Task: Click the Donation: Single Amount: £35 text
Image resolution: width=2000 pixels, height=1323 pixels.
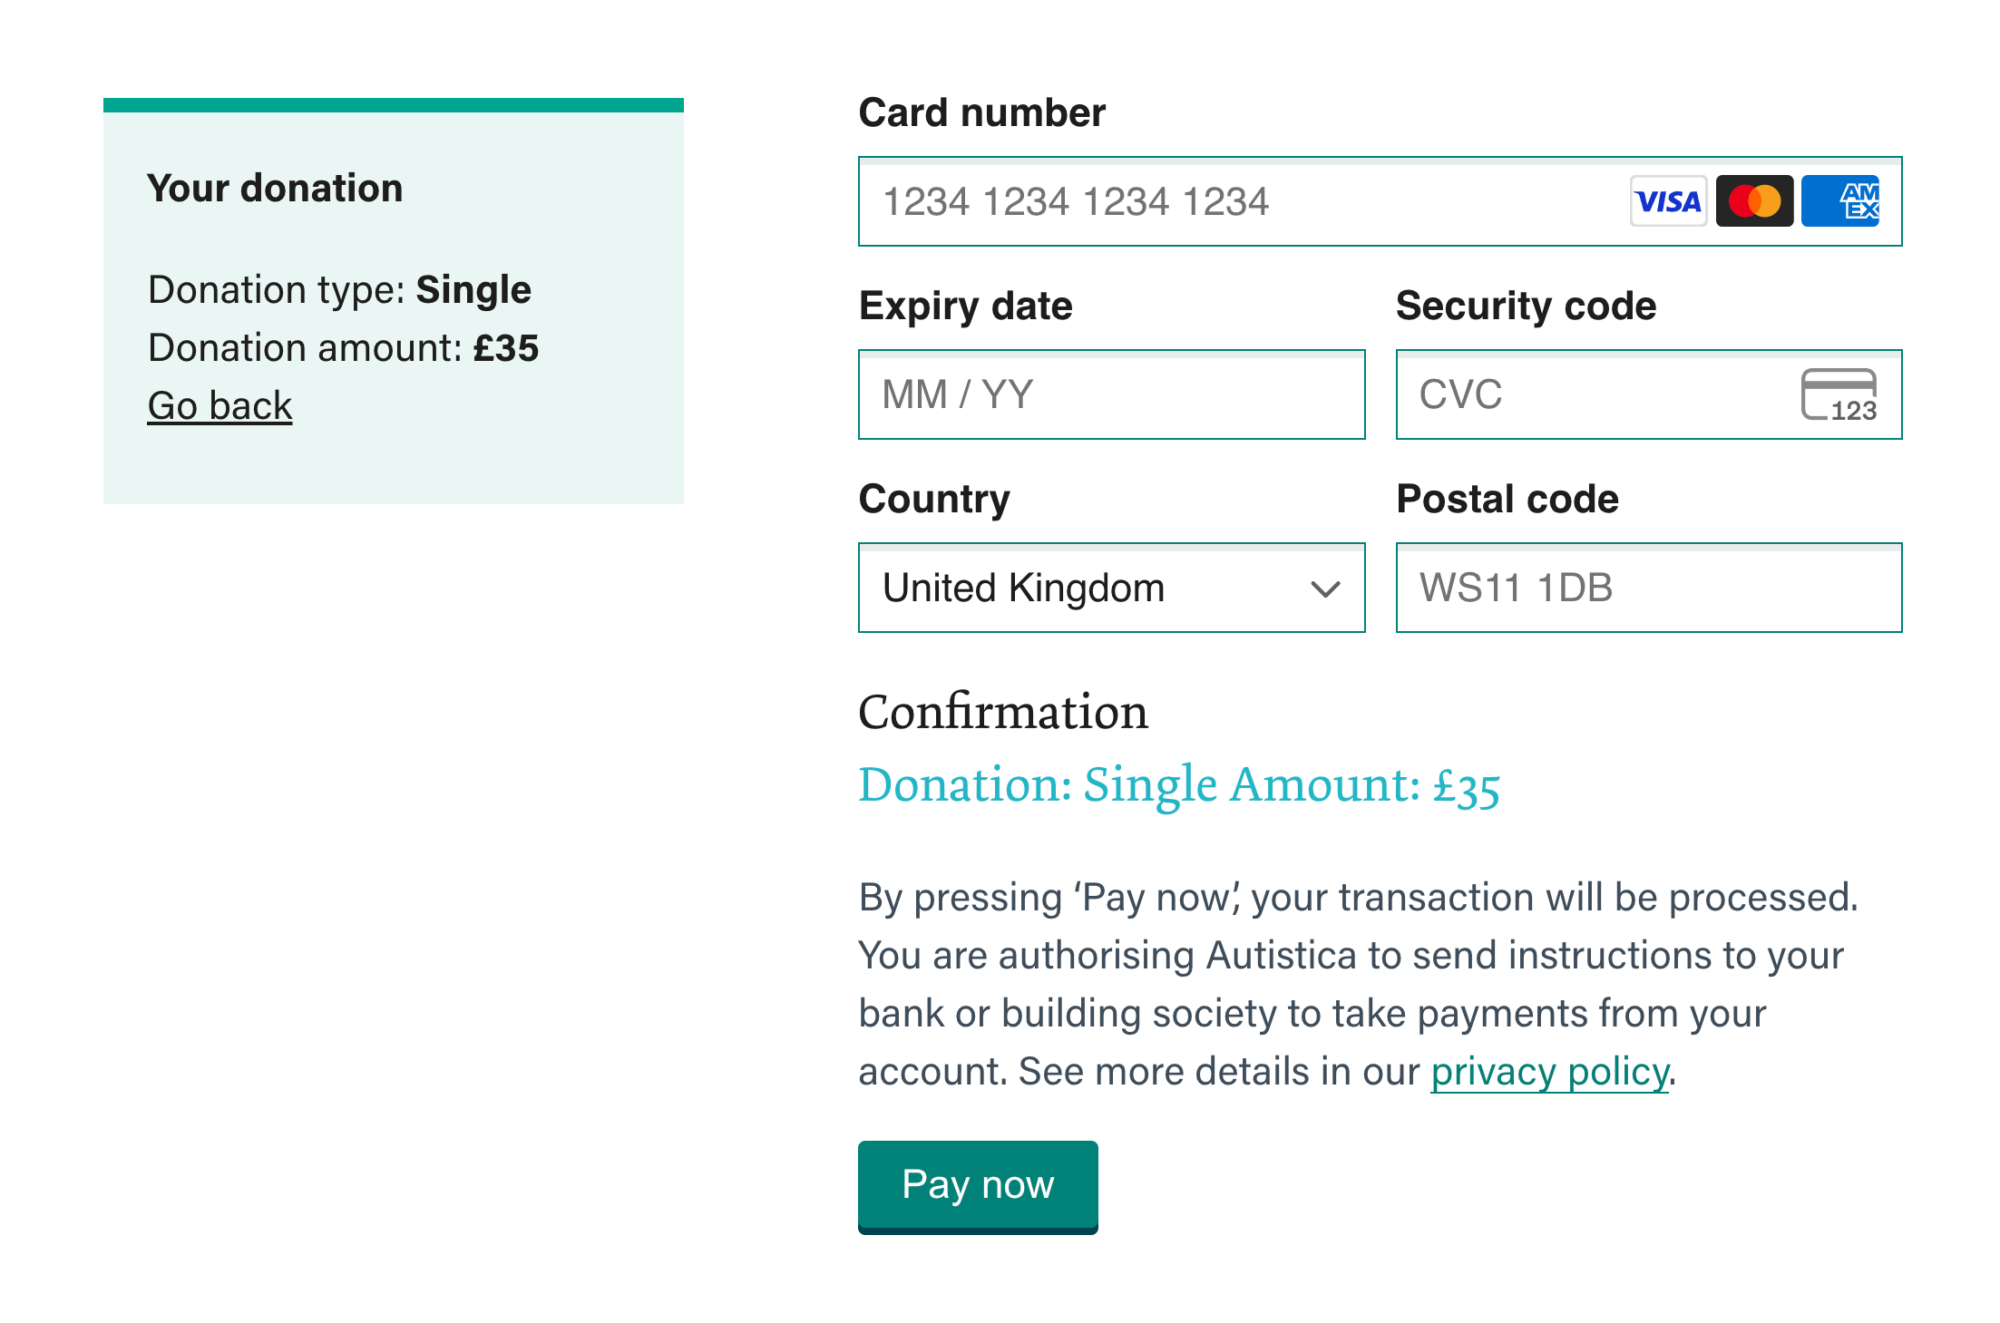Action: [1178, 786]
